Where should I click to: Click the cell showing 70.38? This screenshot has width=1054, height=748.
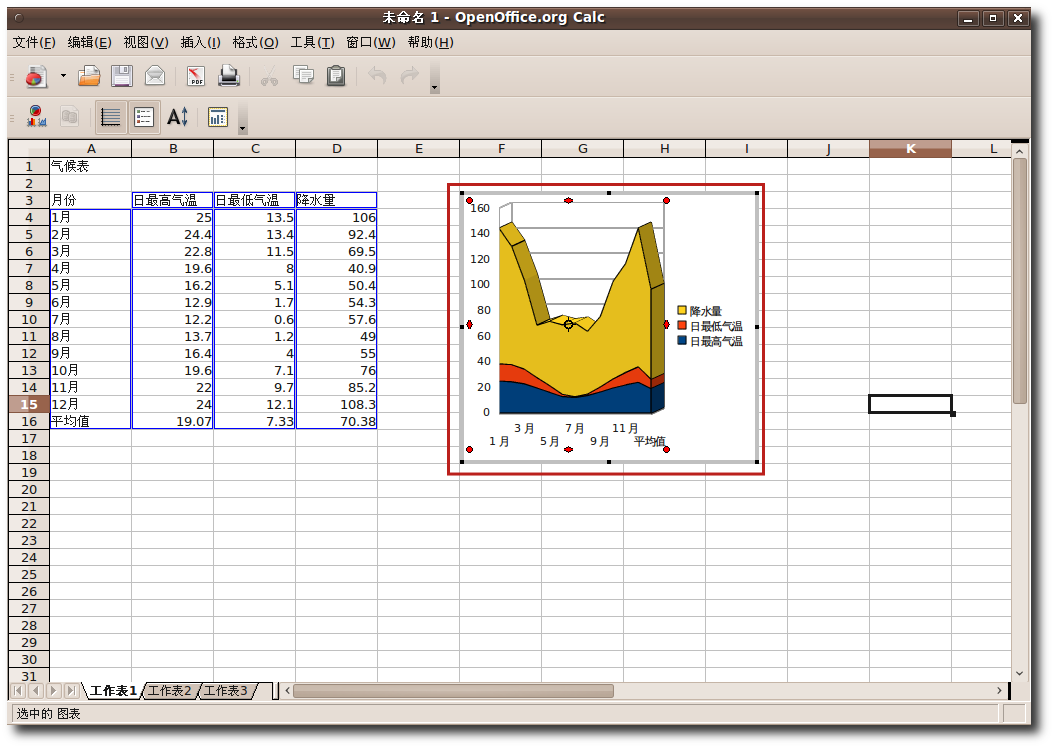336,421
